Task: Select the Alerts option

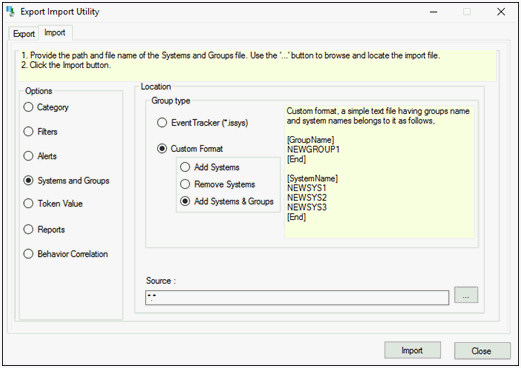Action: [x=40, y=156]
